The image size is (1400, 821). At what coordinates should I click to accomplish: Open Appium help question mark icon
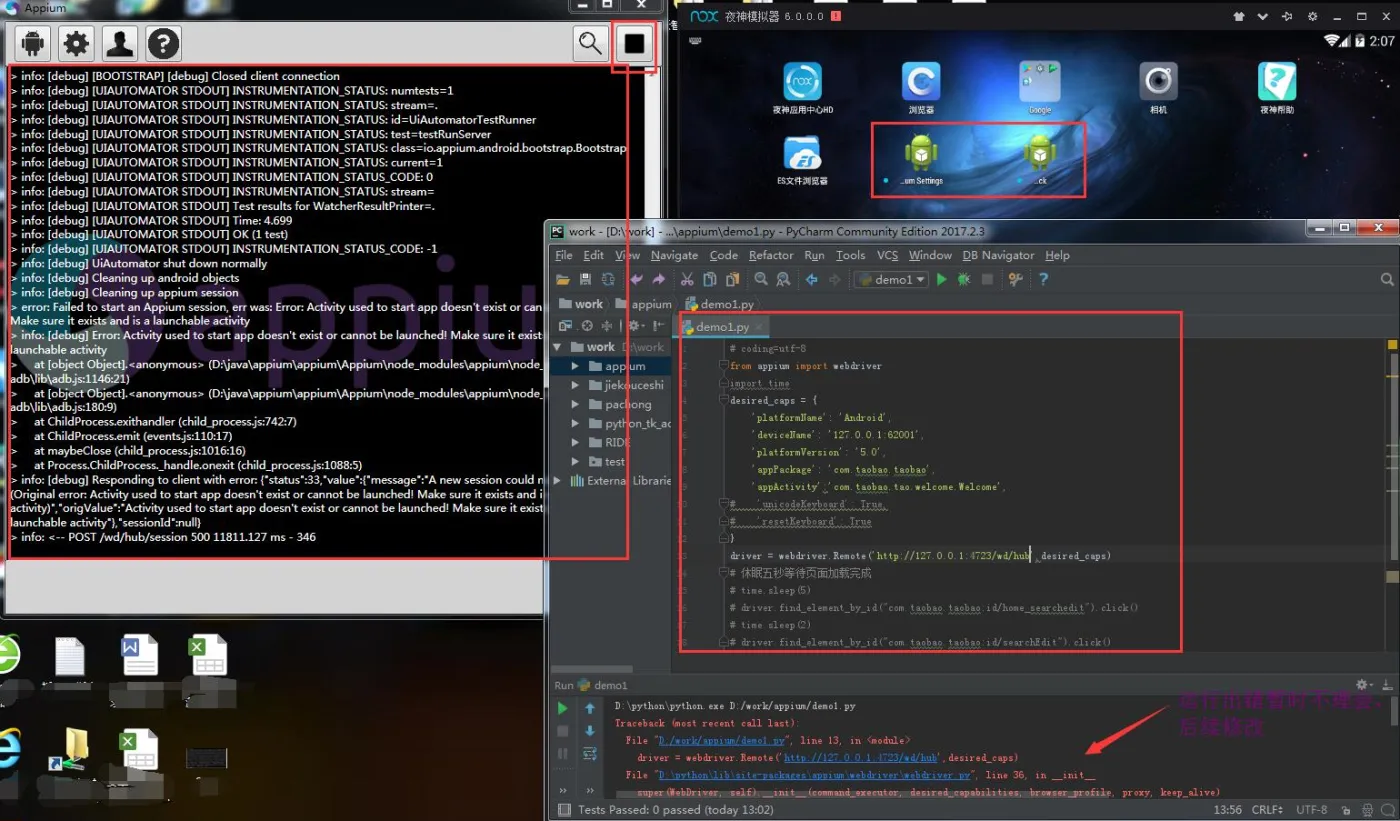pos(164,43)
